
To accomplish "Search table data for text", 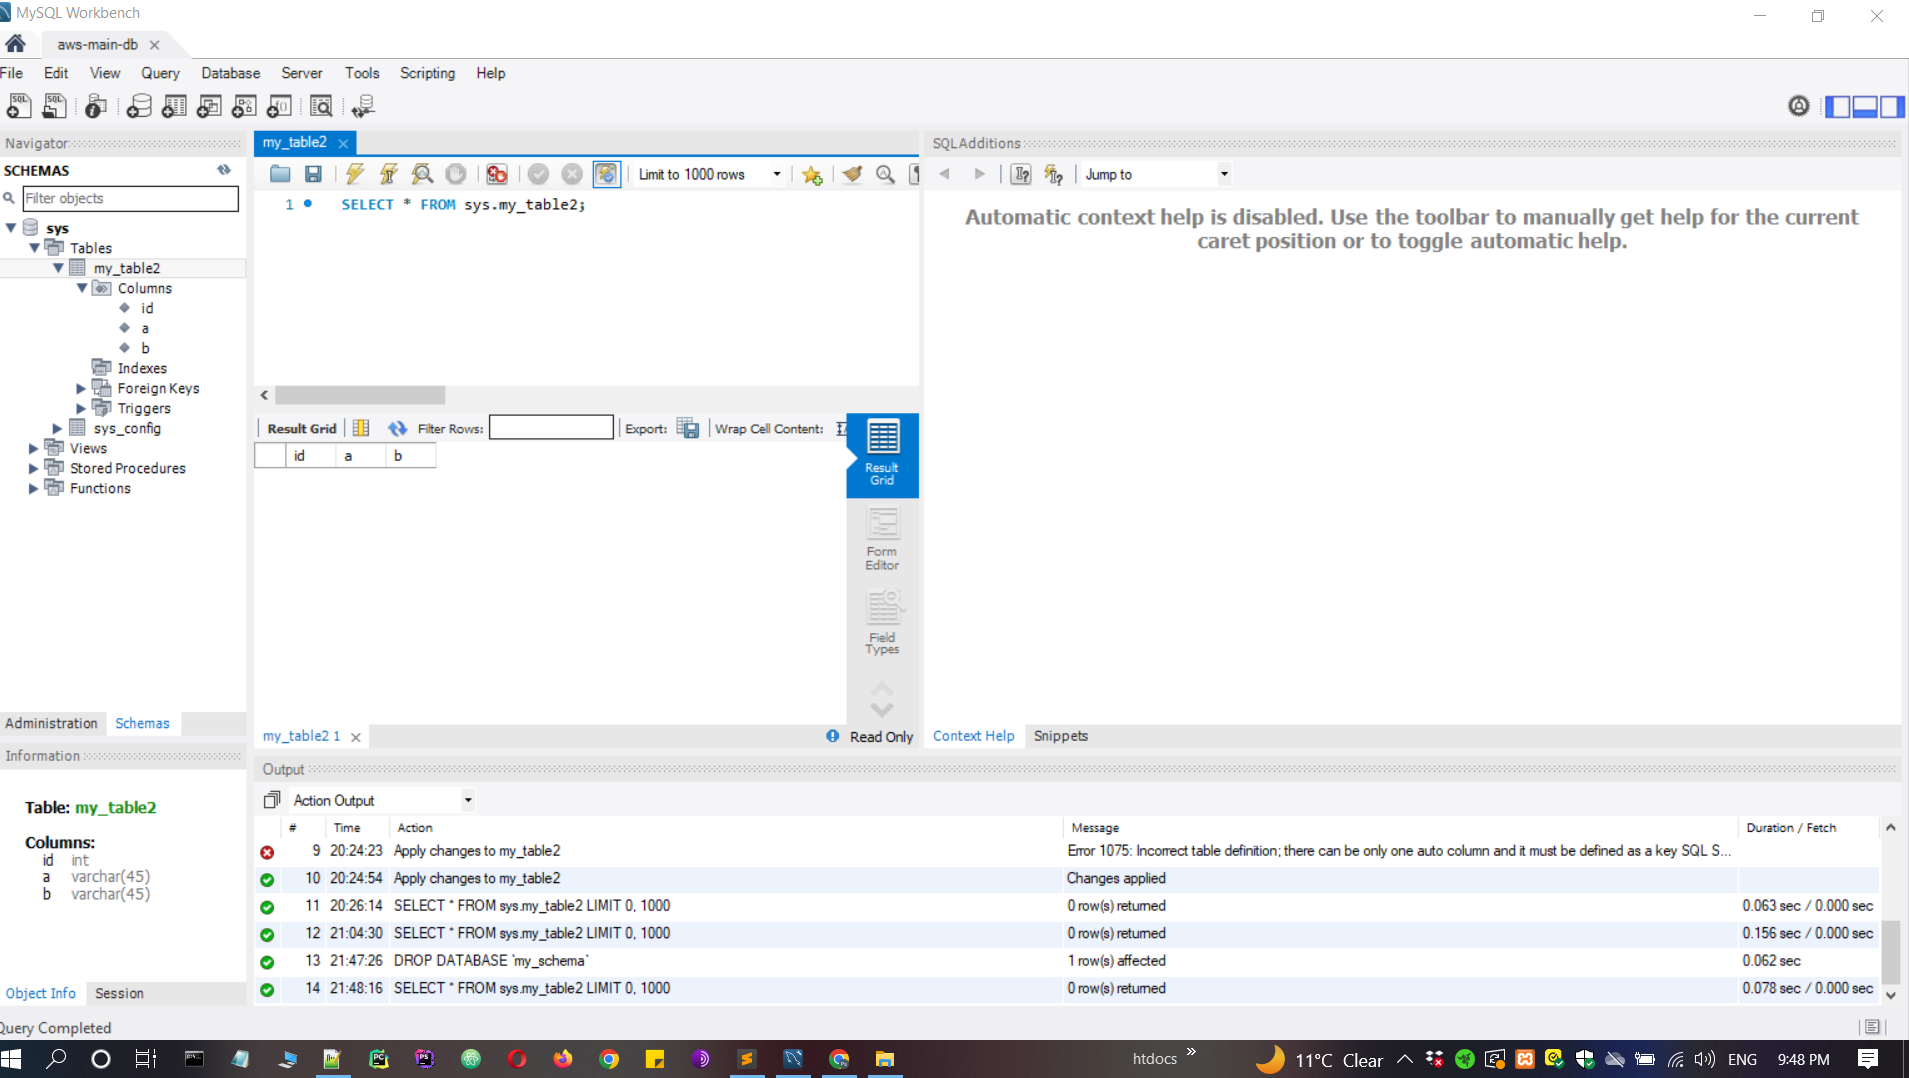I will point(321,106).
